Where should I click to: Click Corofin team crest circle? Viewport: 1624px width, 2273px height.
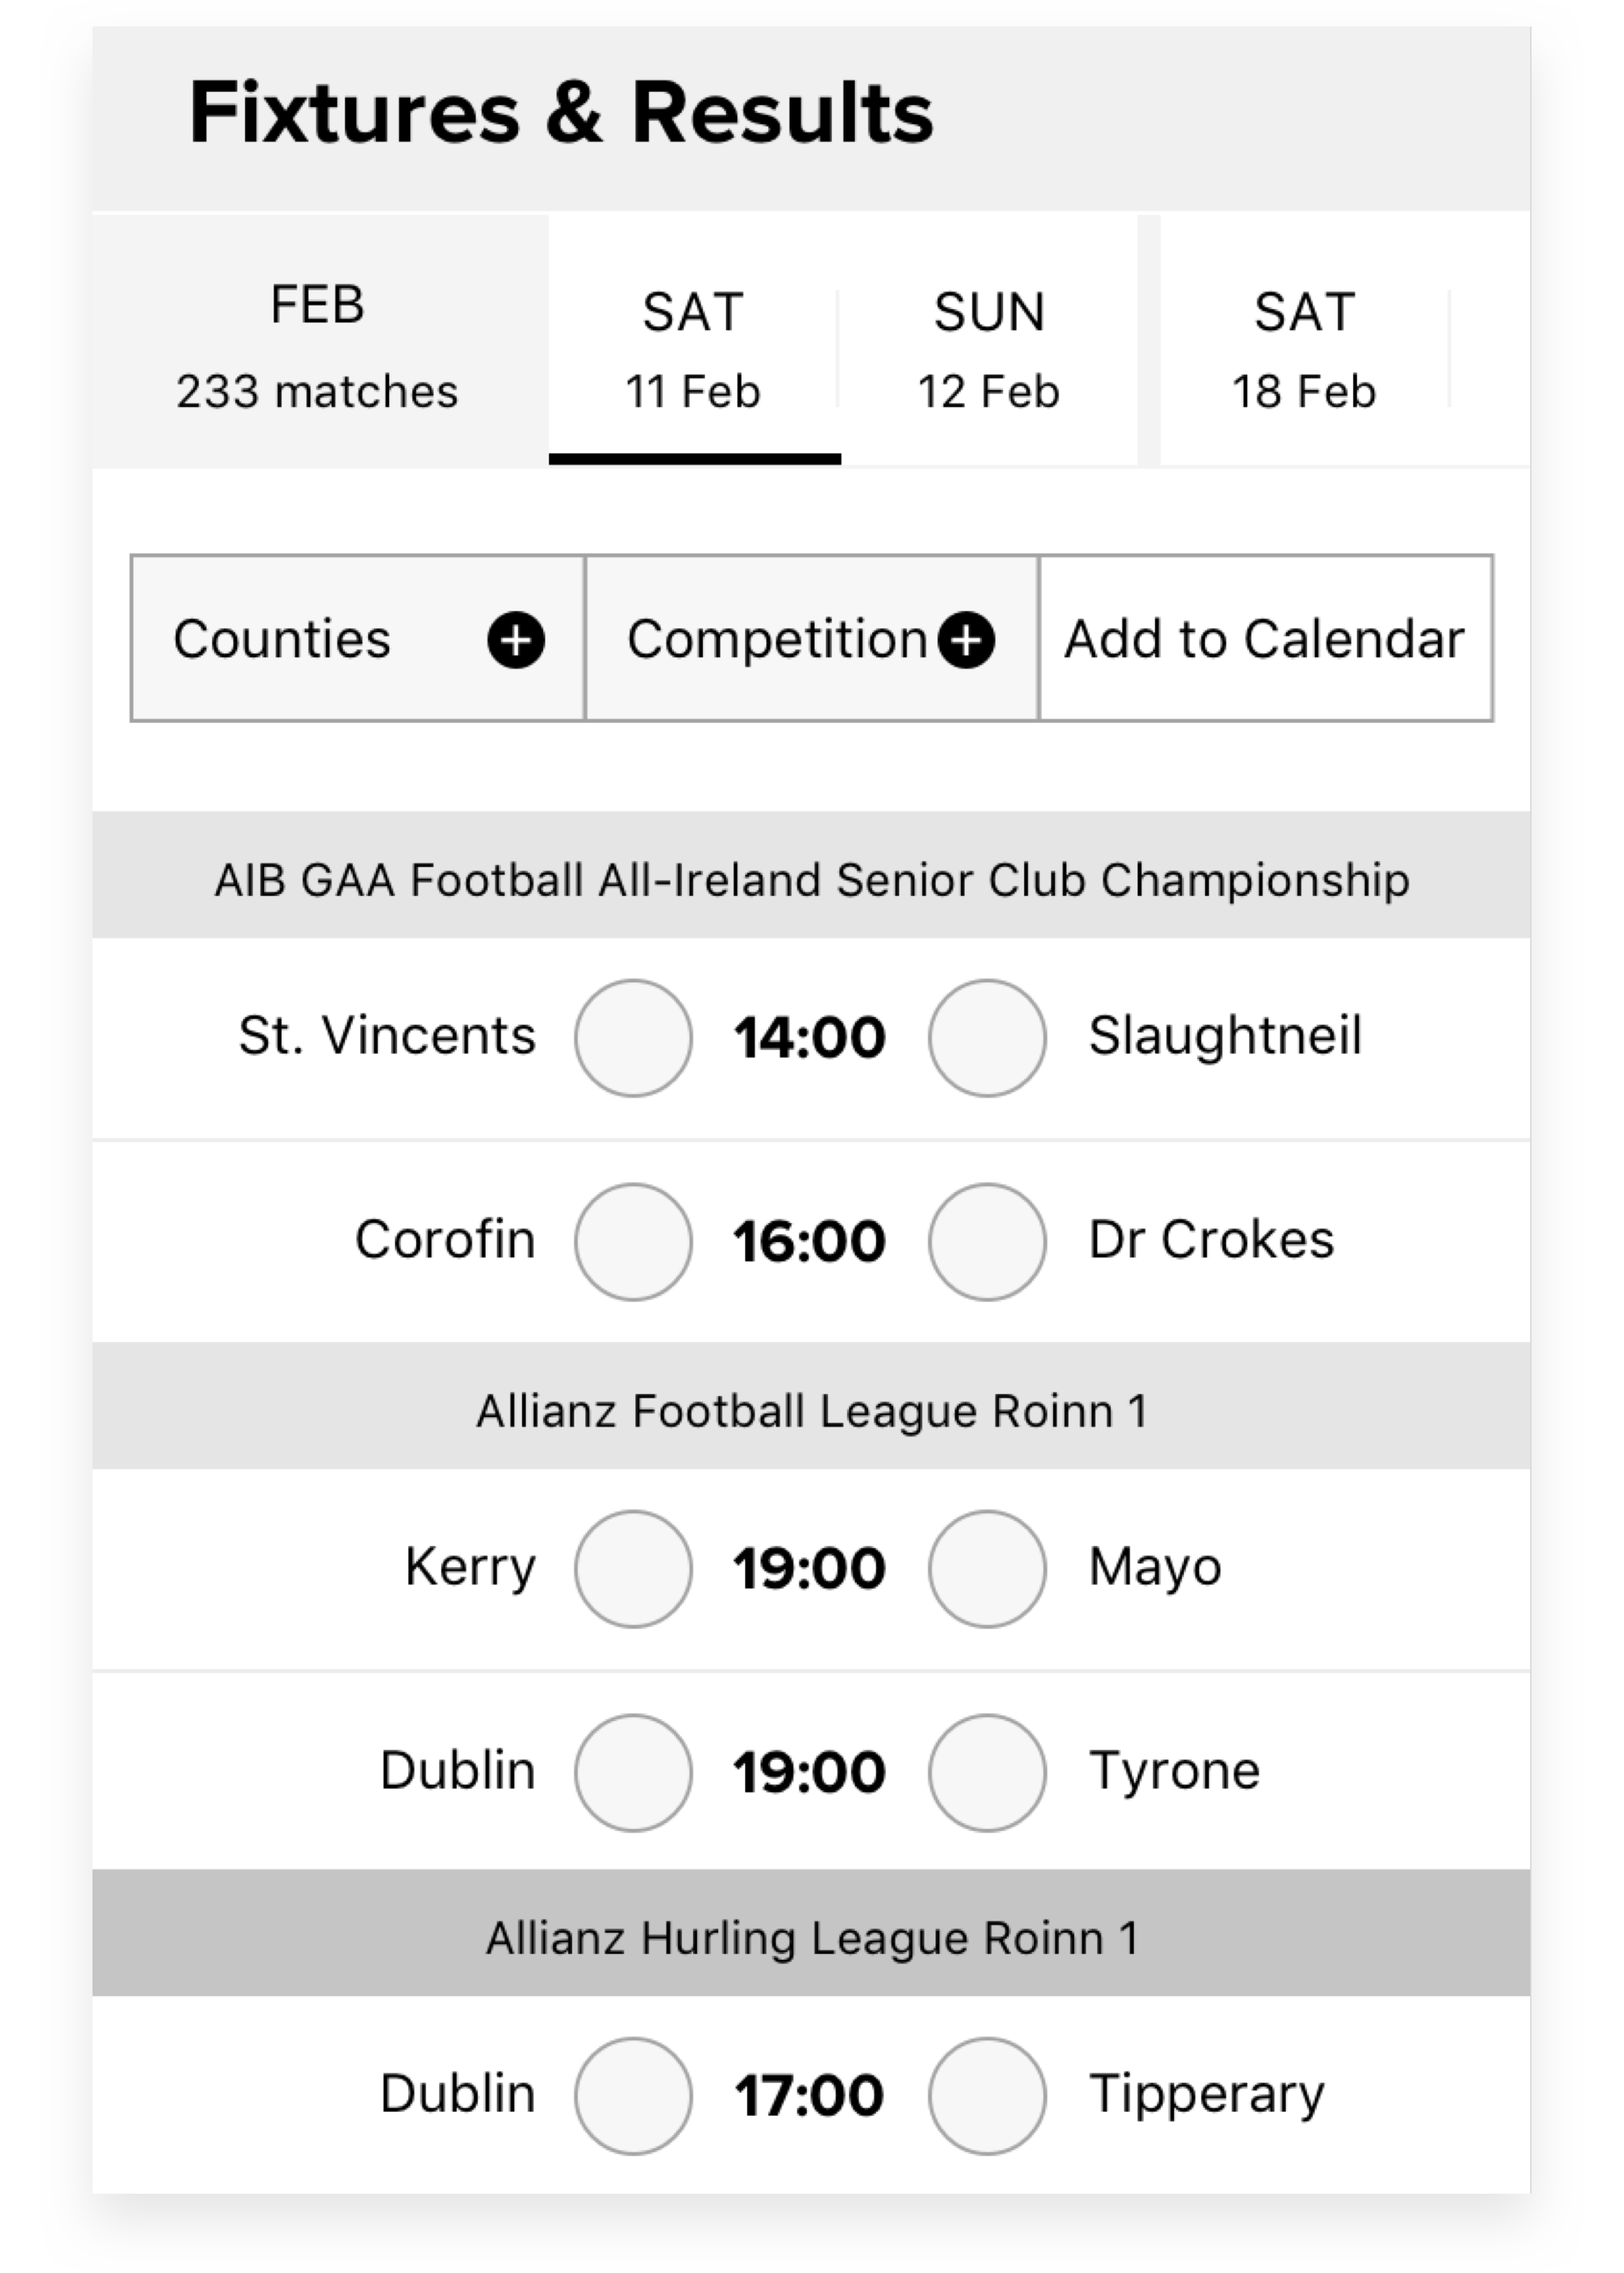[632, 1241]
